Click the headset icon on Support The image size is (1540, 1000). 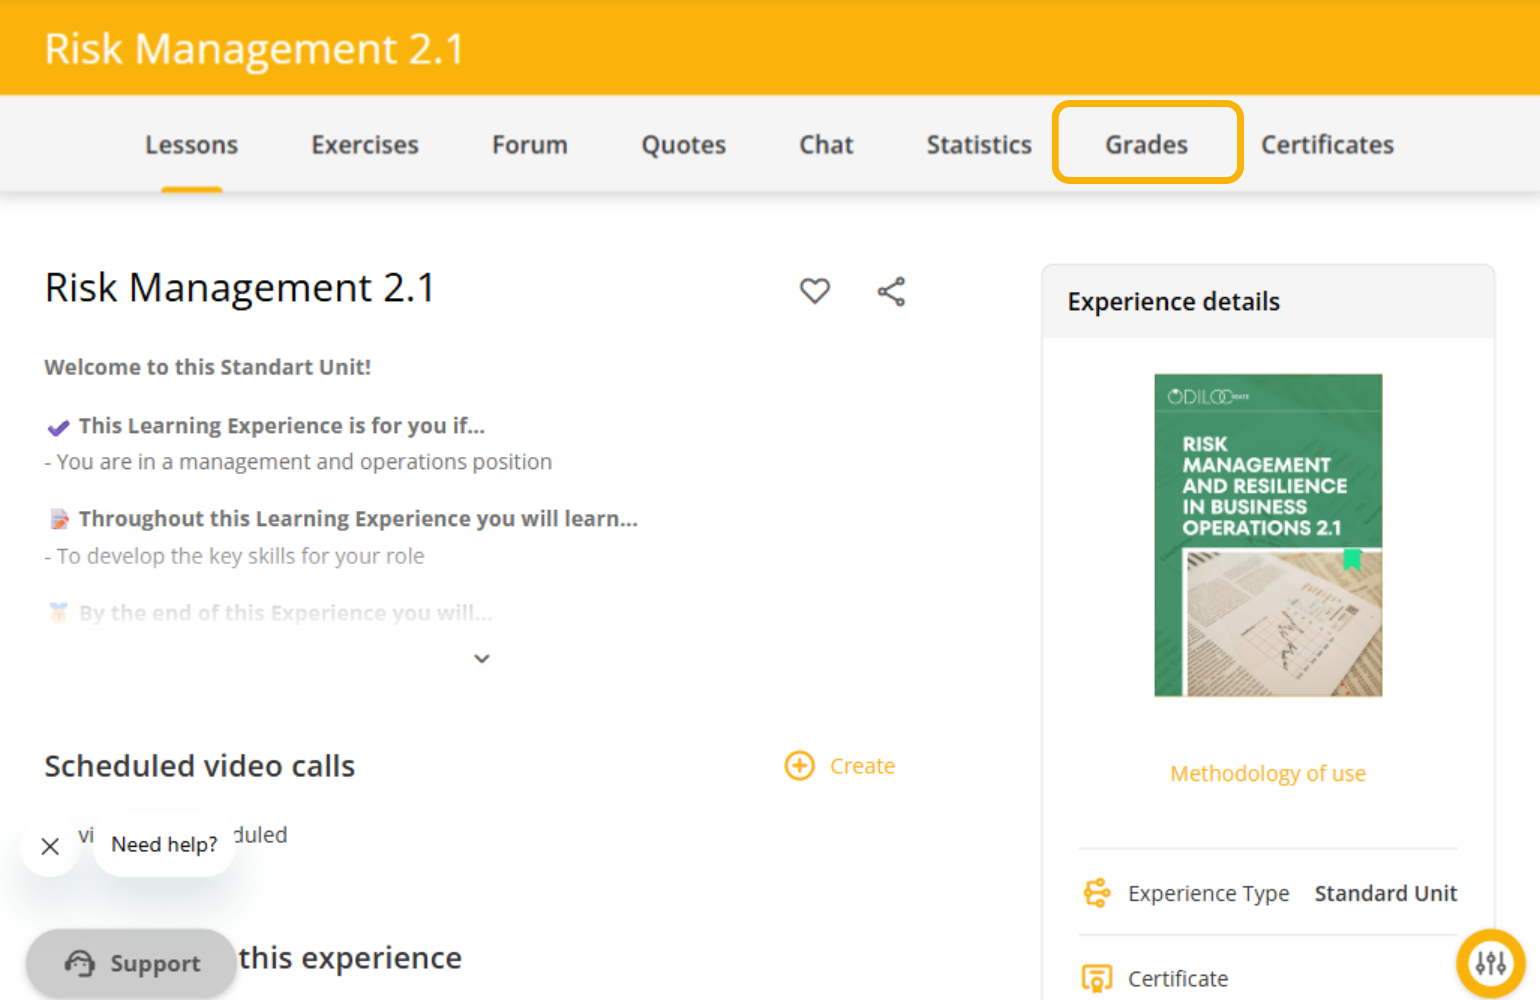(x=80, y=963)
